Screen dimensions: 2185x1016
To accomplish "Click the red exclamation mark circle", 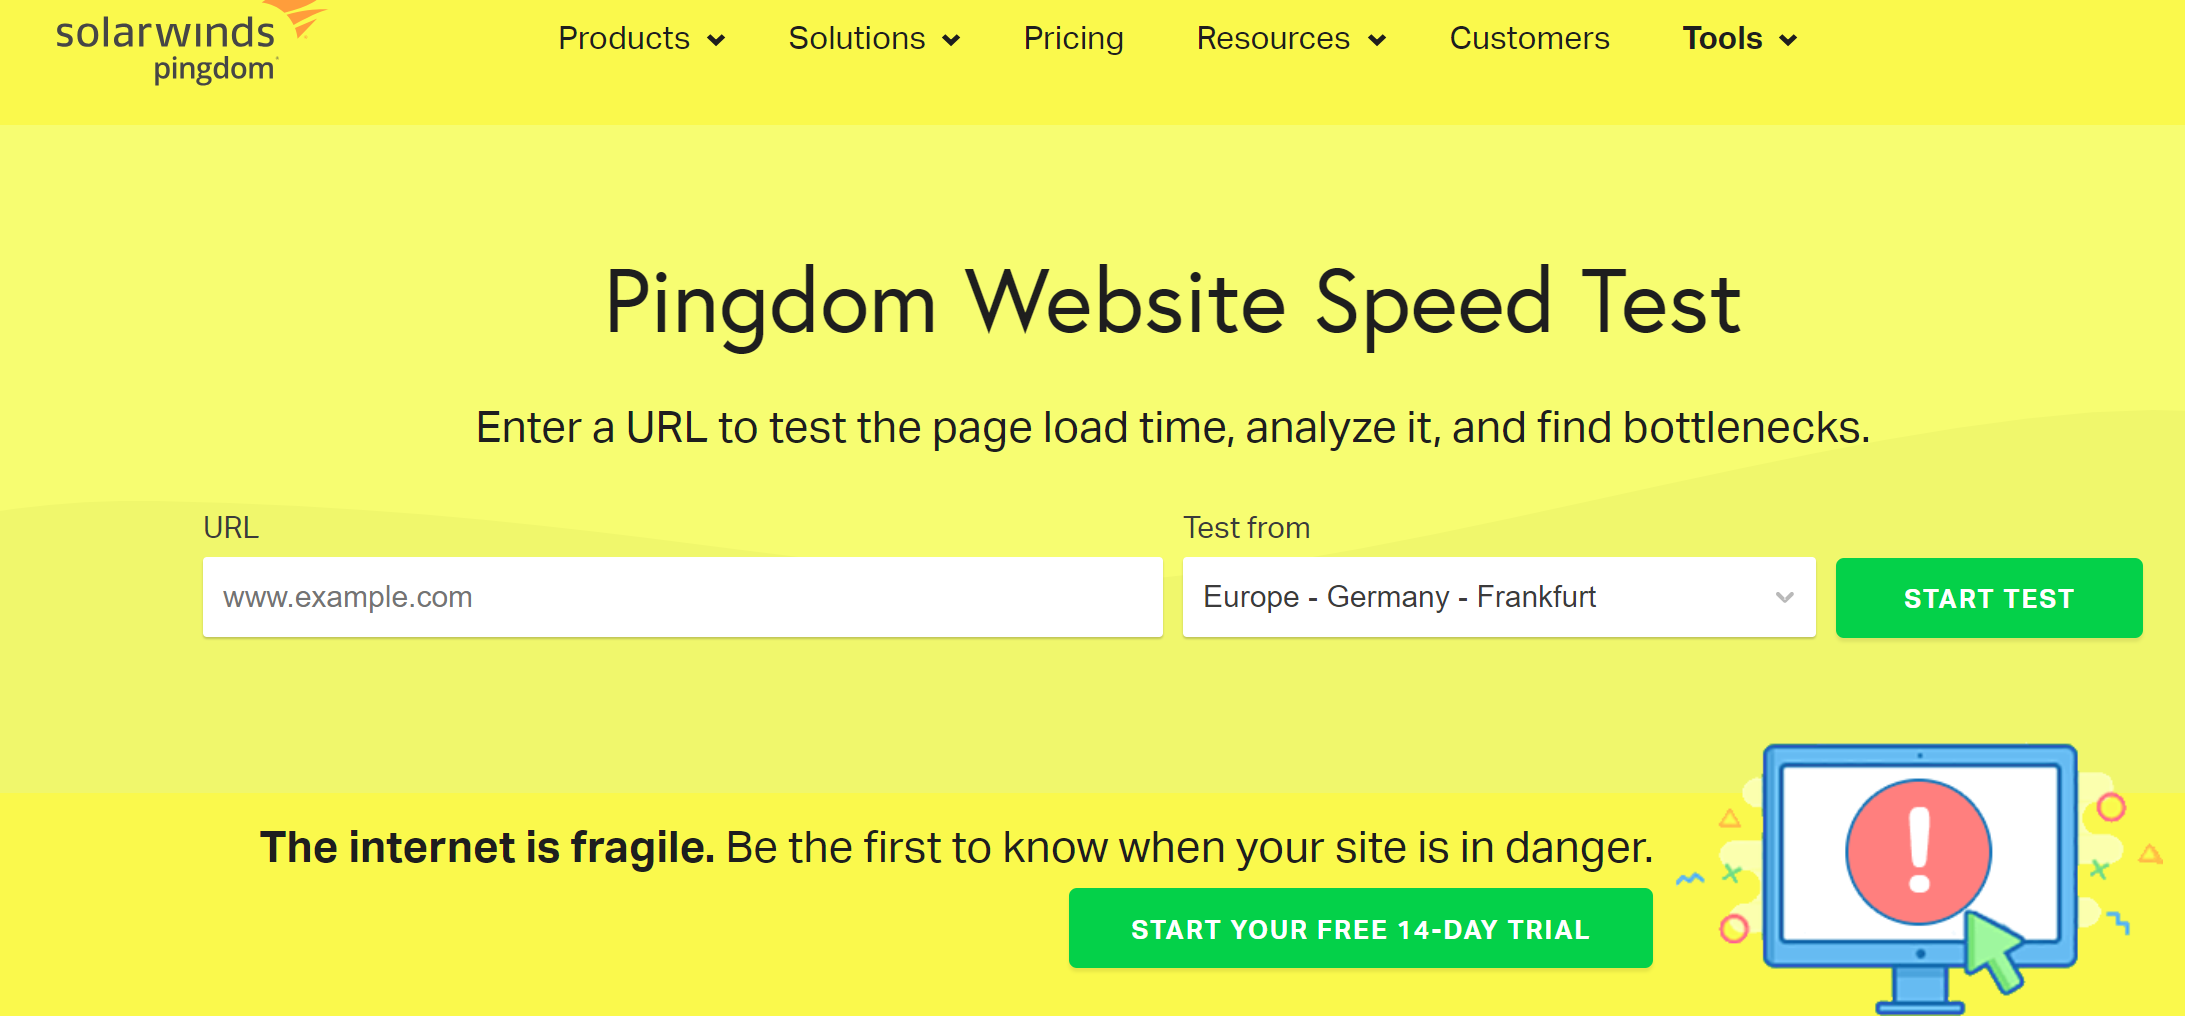I will click(x=1918, y=852).
